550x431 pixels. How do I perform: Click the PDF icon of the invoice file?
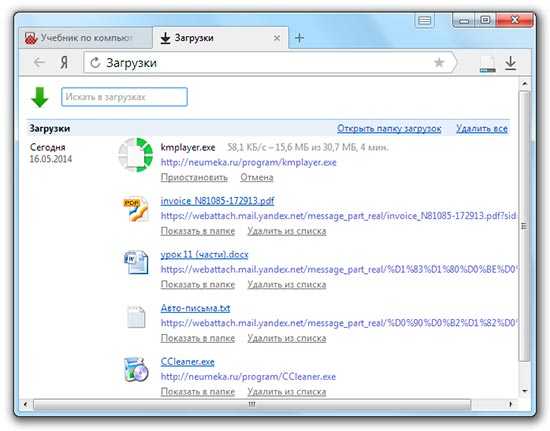(x=136, y=209)
